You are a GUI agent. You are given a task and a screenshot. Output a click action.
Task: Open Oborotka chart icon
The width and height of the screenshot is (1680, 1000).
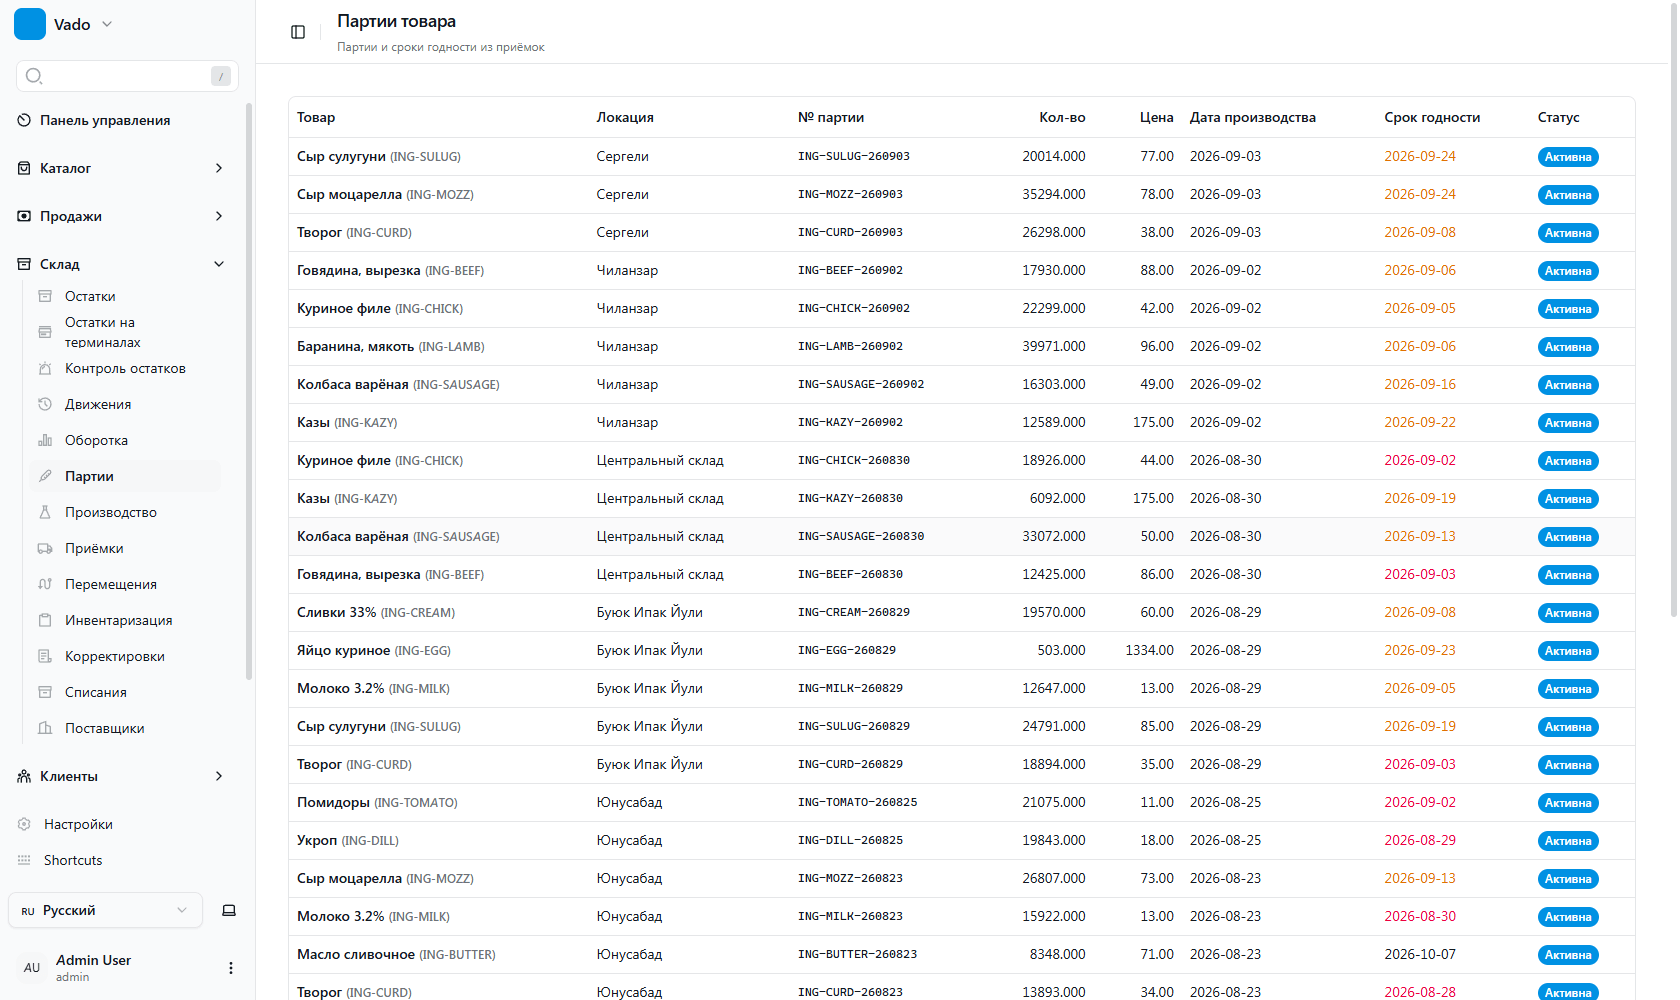pyautogui.click(x=45, y=440)
